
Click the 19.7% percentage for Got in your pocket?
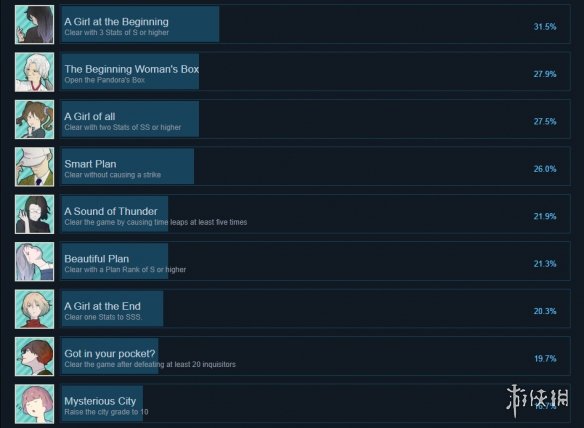coord(545,358)
